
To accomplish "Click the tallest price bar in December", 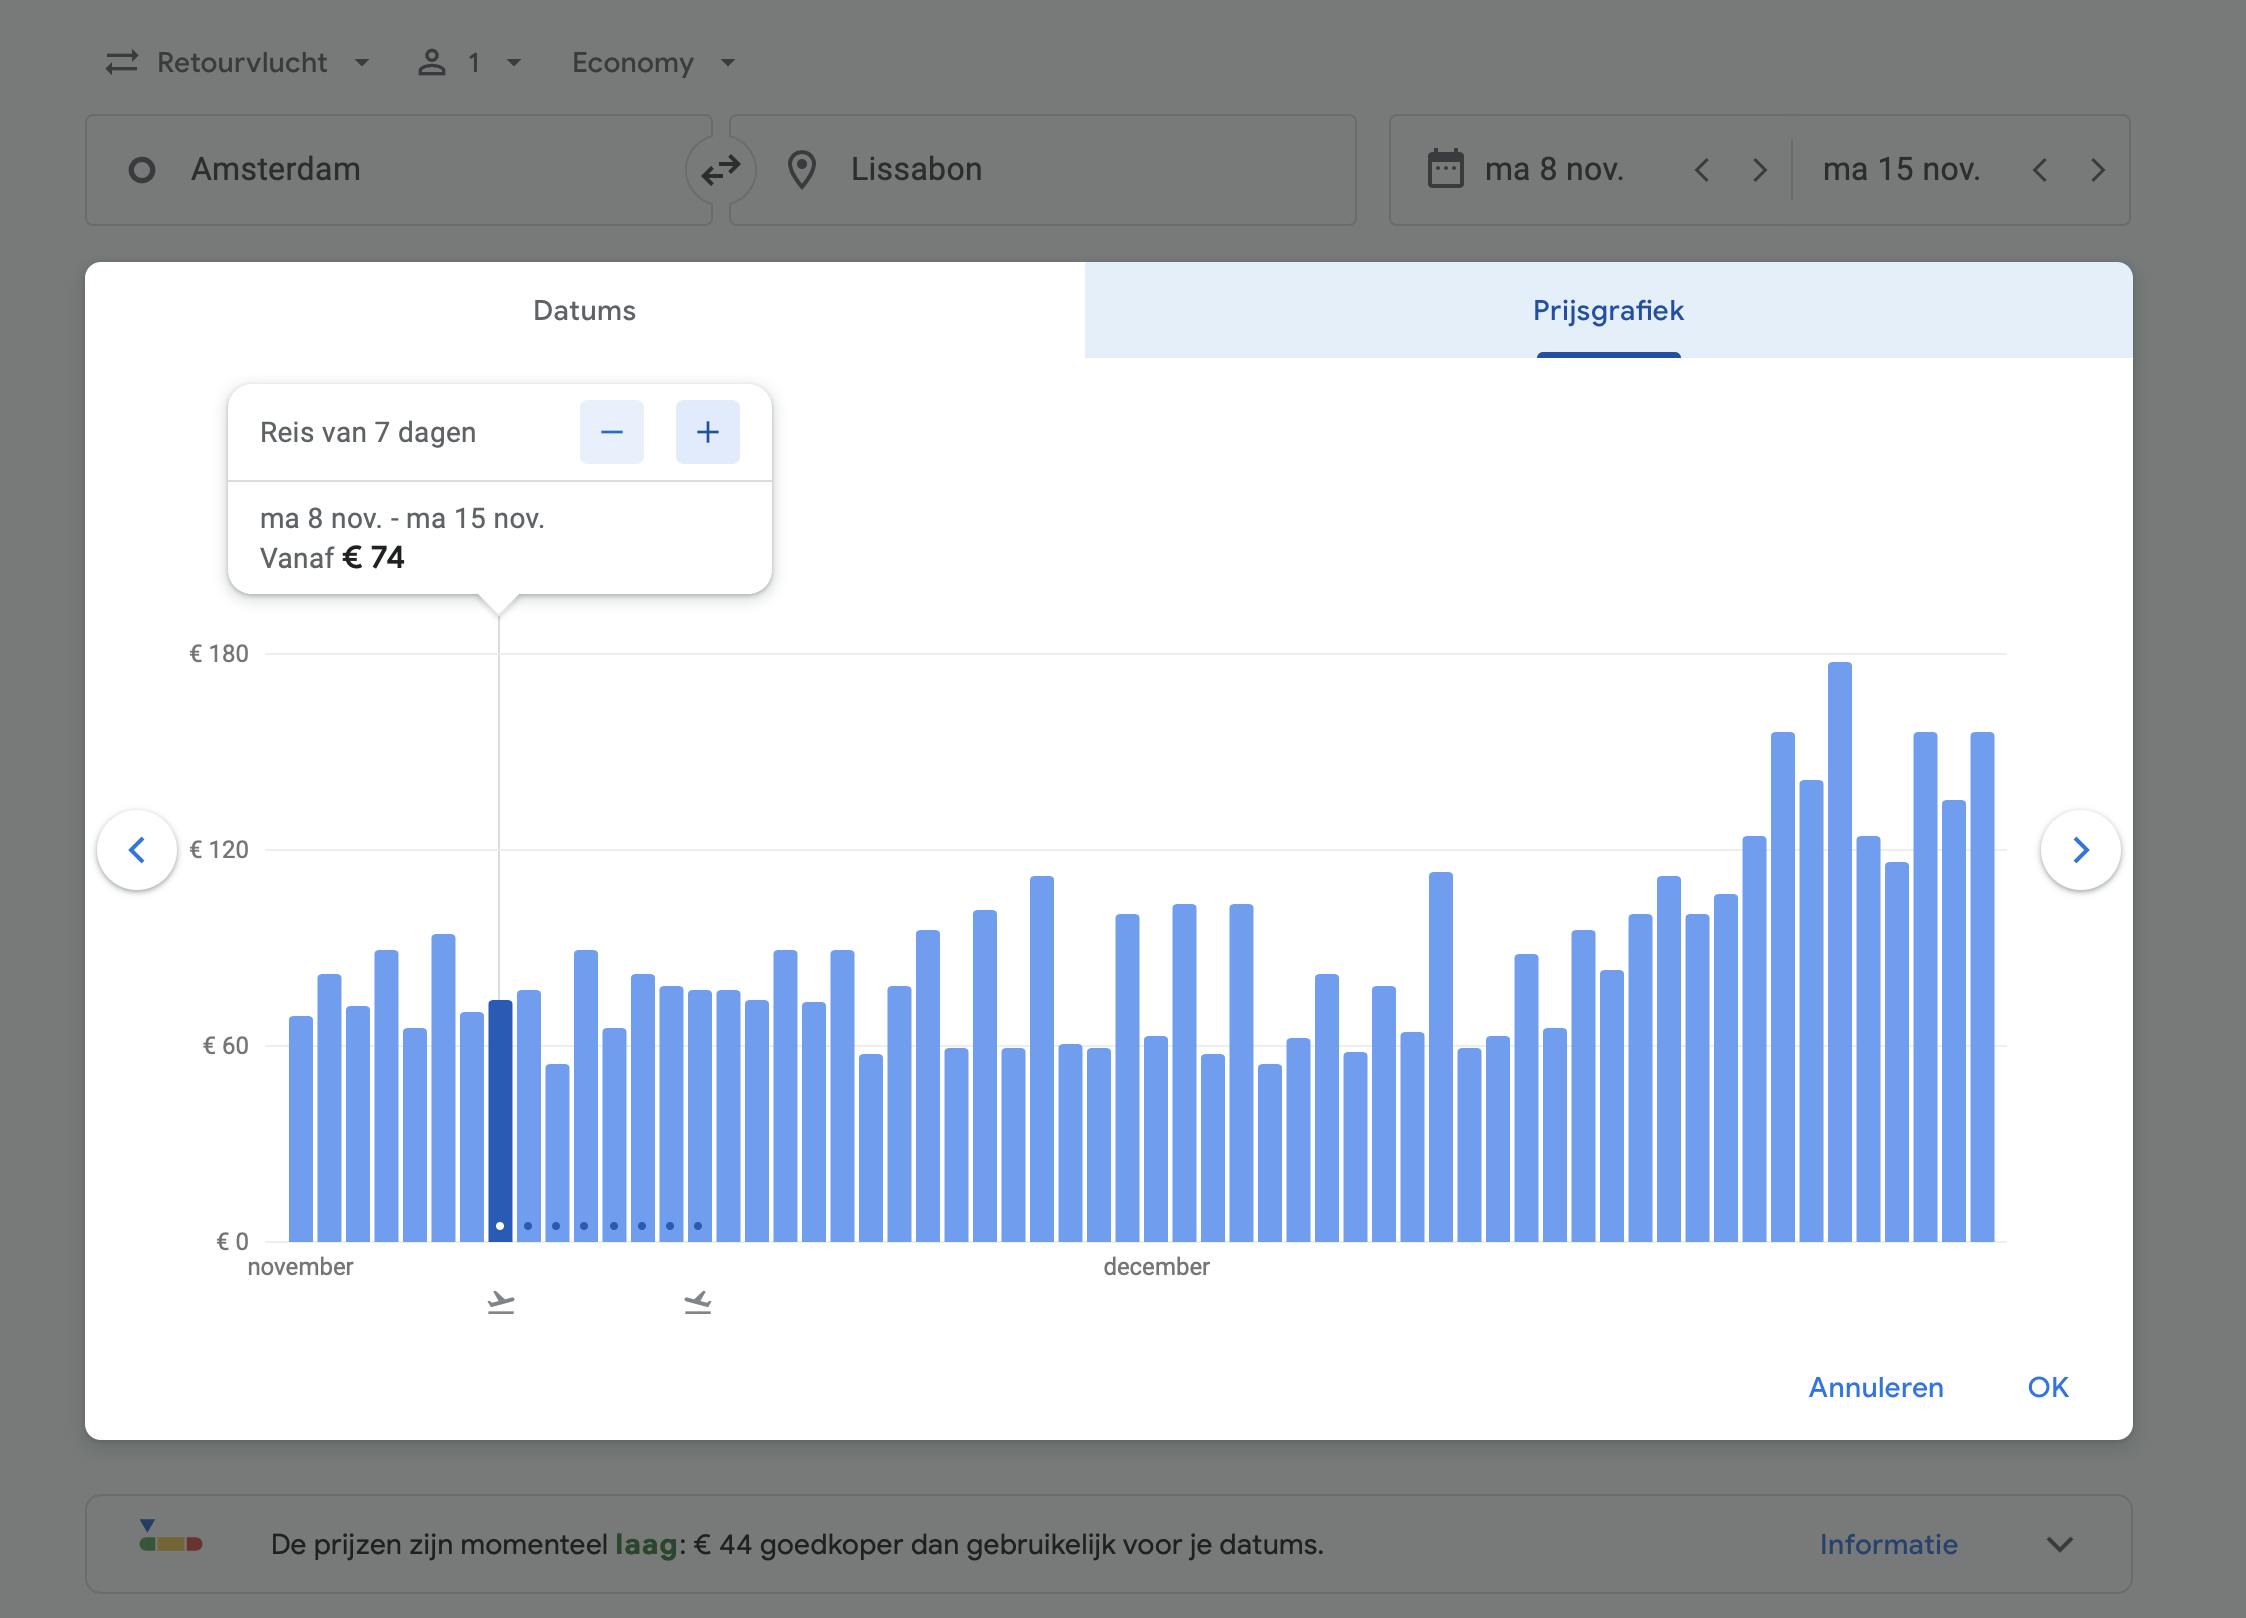I will [x=1839, y=950].
